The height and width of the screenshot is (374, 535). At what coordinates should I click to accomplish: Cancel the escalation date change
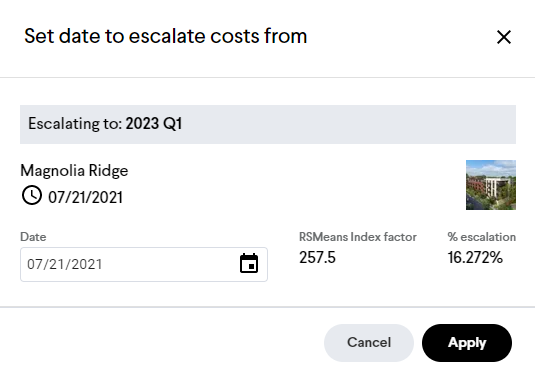click(369, 343)
